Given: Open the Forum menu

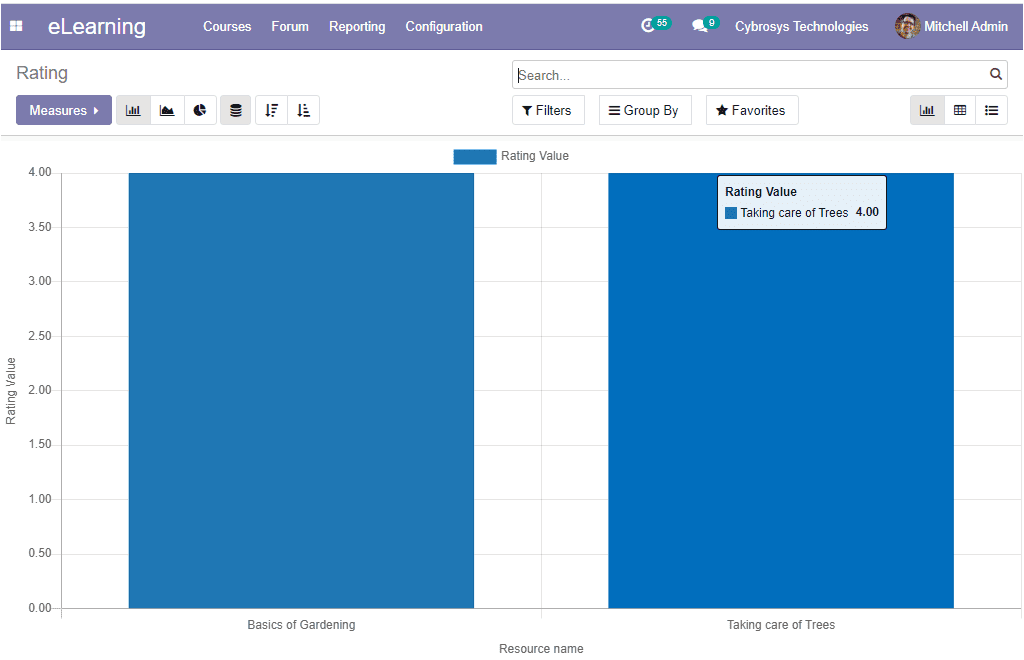Looking at the screenshot, I should tap(290, 27).
